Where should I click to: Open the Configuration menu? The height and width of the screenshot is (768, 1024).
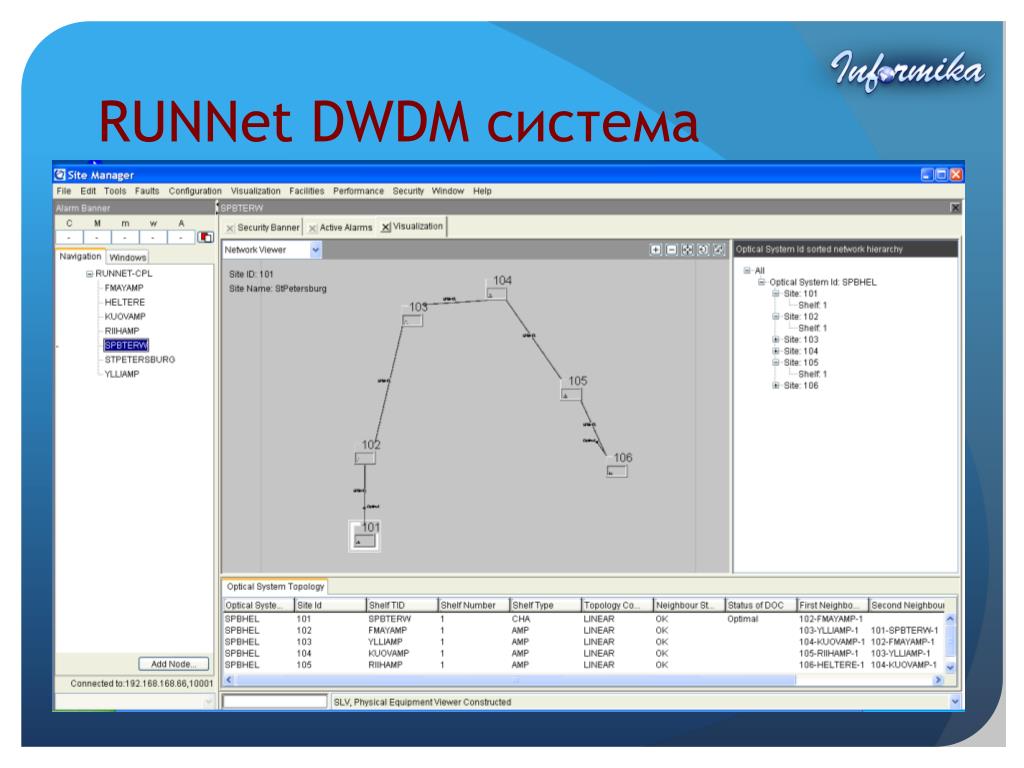(195, 191)
